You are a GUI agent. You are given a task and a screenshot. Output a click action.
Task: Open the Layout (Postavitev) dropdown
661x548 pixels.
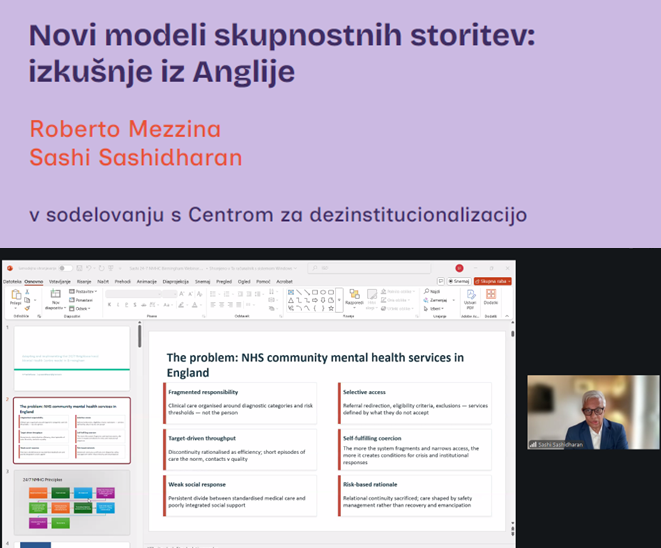coord(83,291)
